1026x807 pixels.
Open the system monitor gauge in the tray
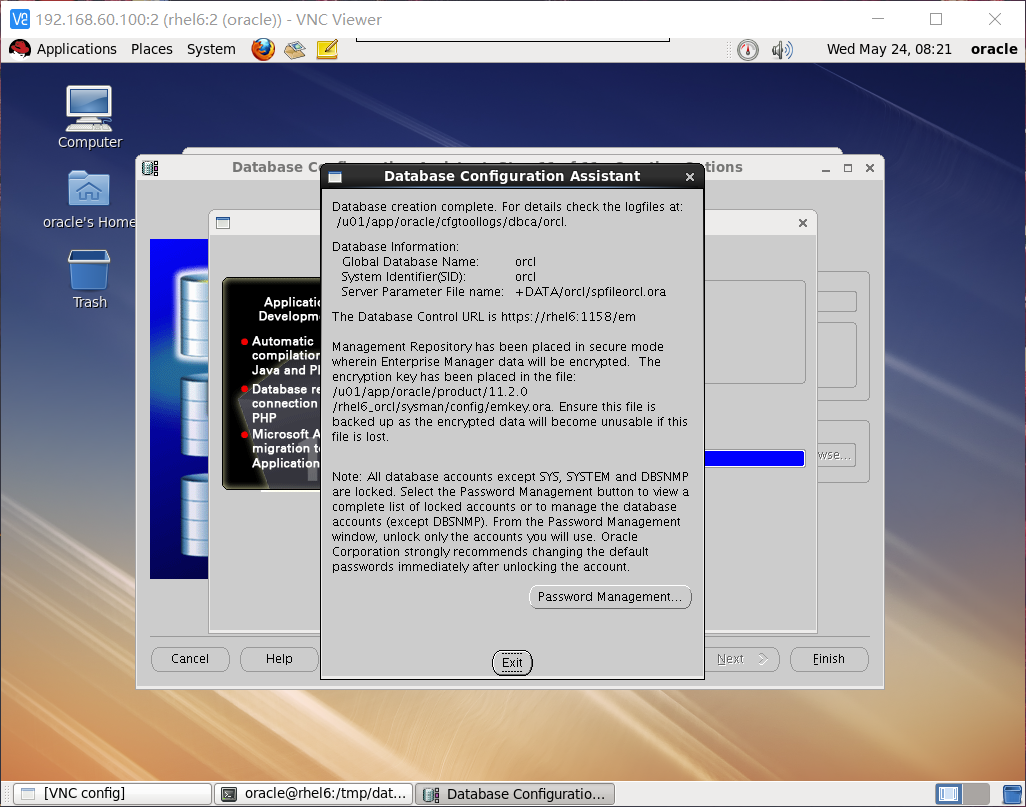(747, 48)
